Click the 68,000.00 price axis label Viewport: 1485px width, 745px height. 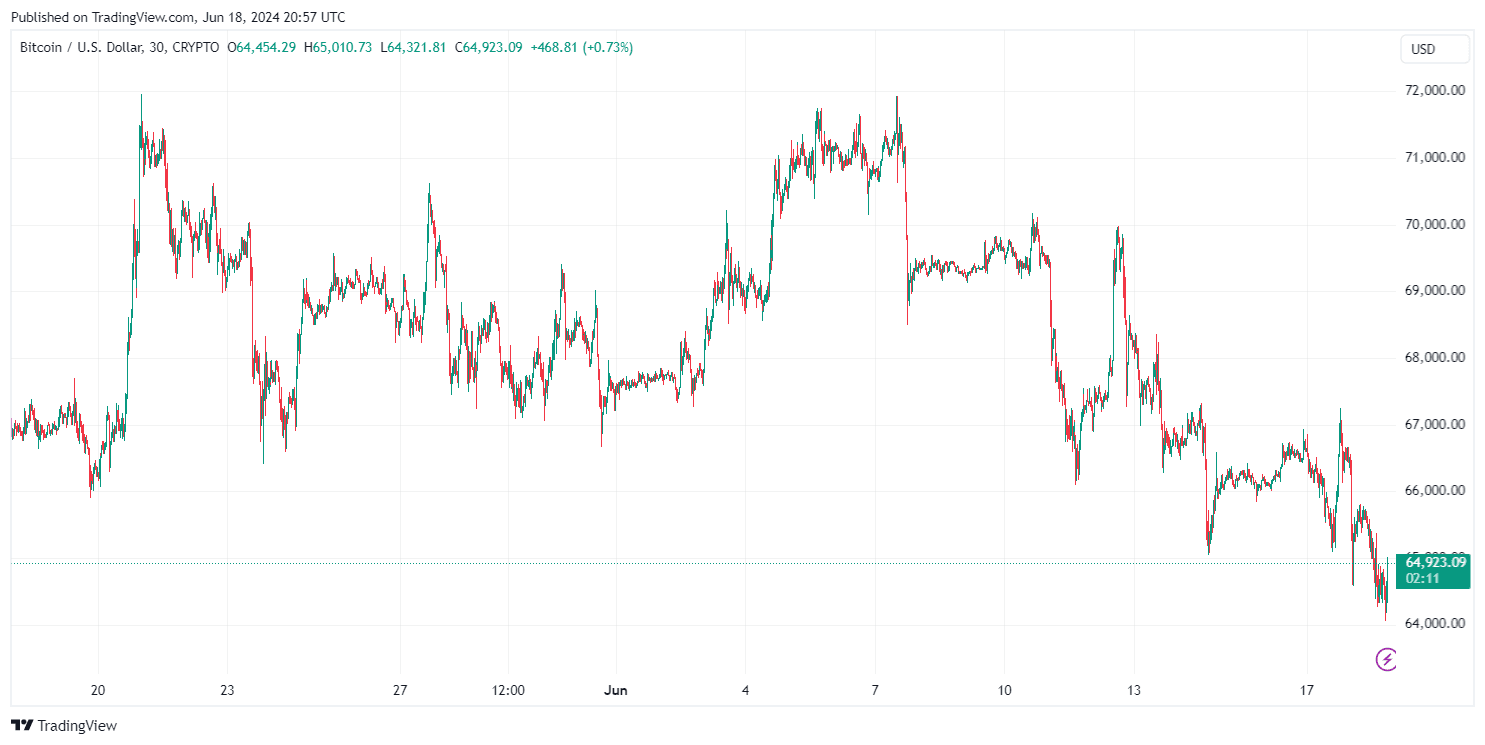(1435, 357)
